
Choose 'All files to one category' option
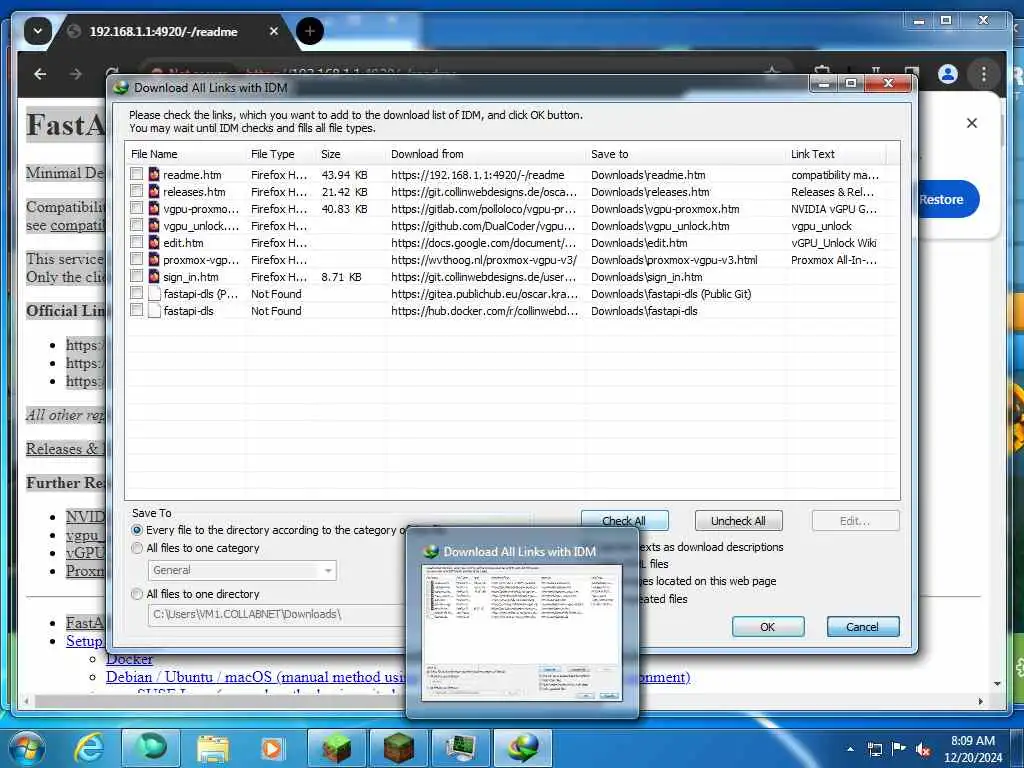click(136, 548)
